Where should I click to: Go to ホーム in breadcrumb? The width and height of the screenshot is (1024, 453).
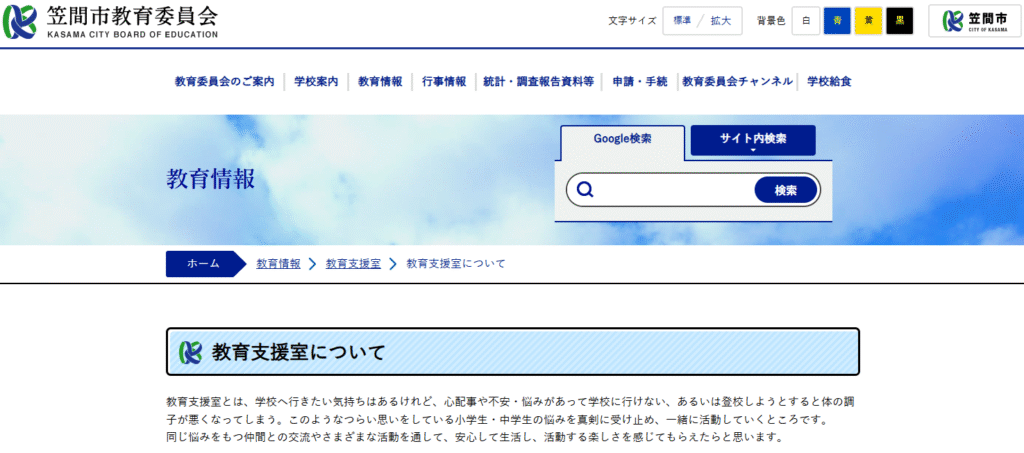click(x=203, y=264)
